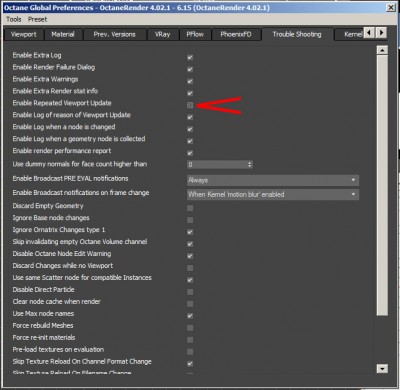Image resolution: width=400 pixels, height=390 pixels.
Task: Click the 'Enable Repeated Viewport Update' label
Action: 62,103
